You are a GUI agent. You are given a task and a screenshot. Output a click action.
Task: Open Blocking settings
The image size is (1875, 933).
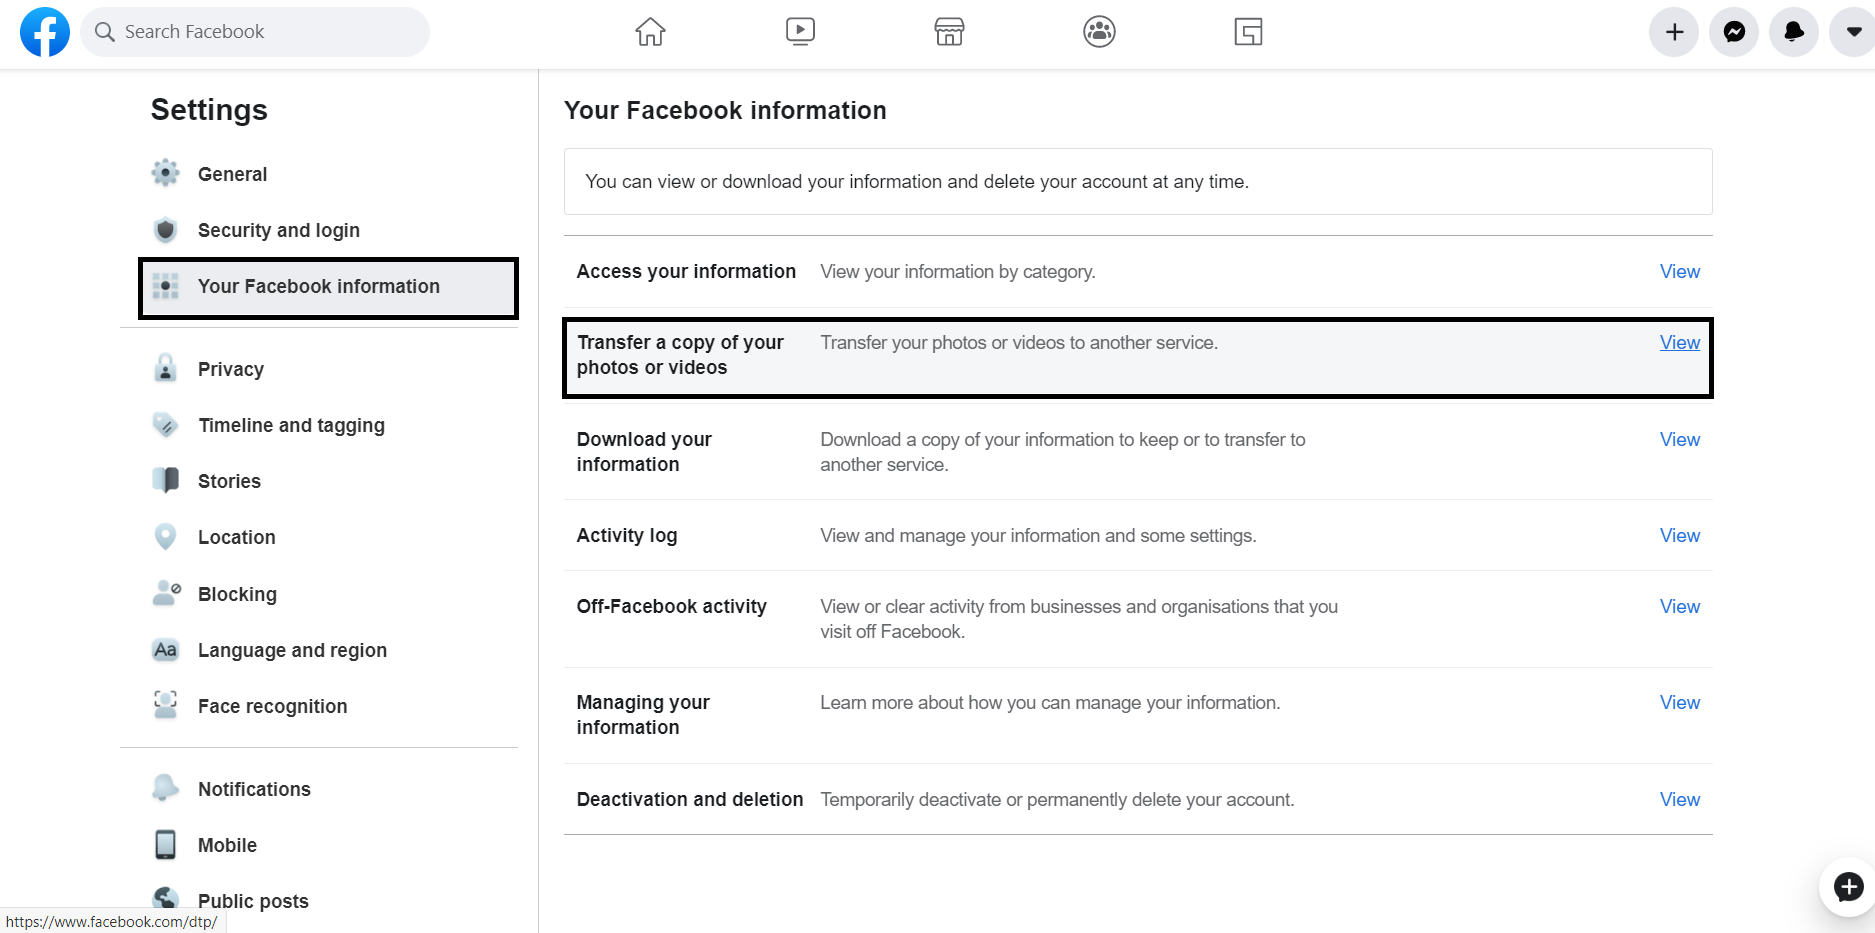pyautogui.click(x=237, y=594)
